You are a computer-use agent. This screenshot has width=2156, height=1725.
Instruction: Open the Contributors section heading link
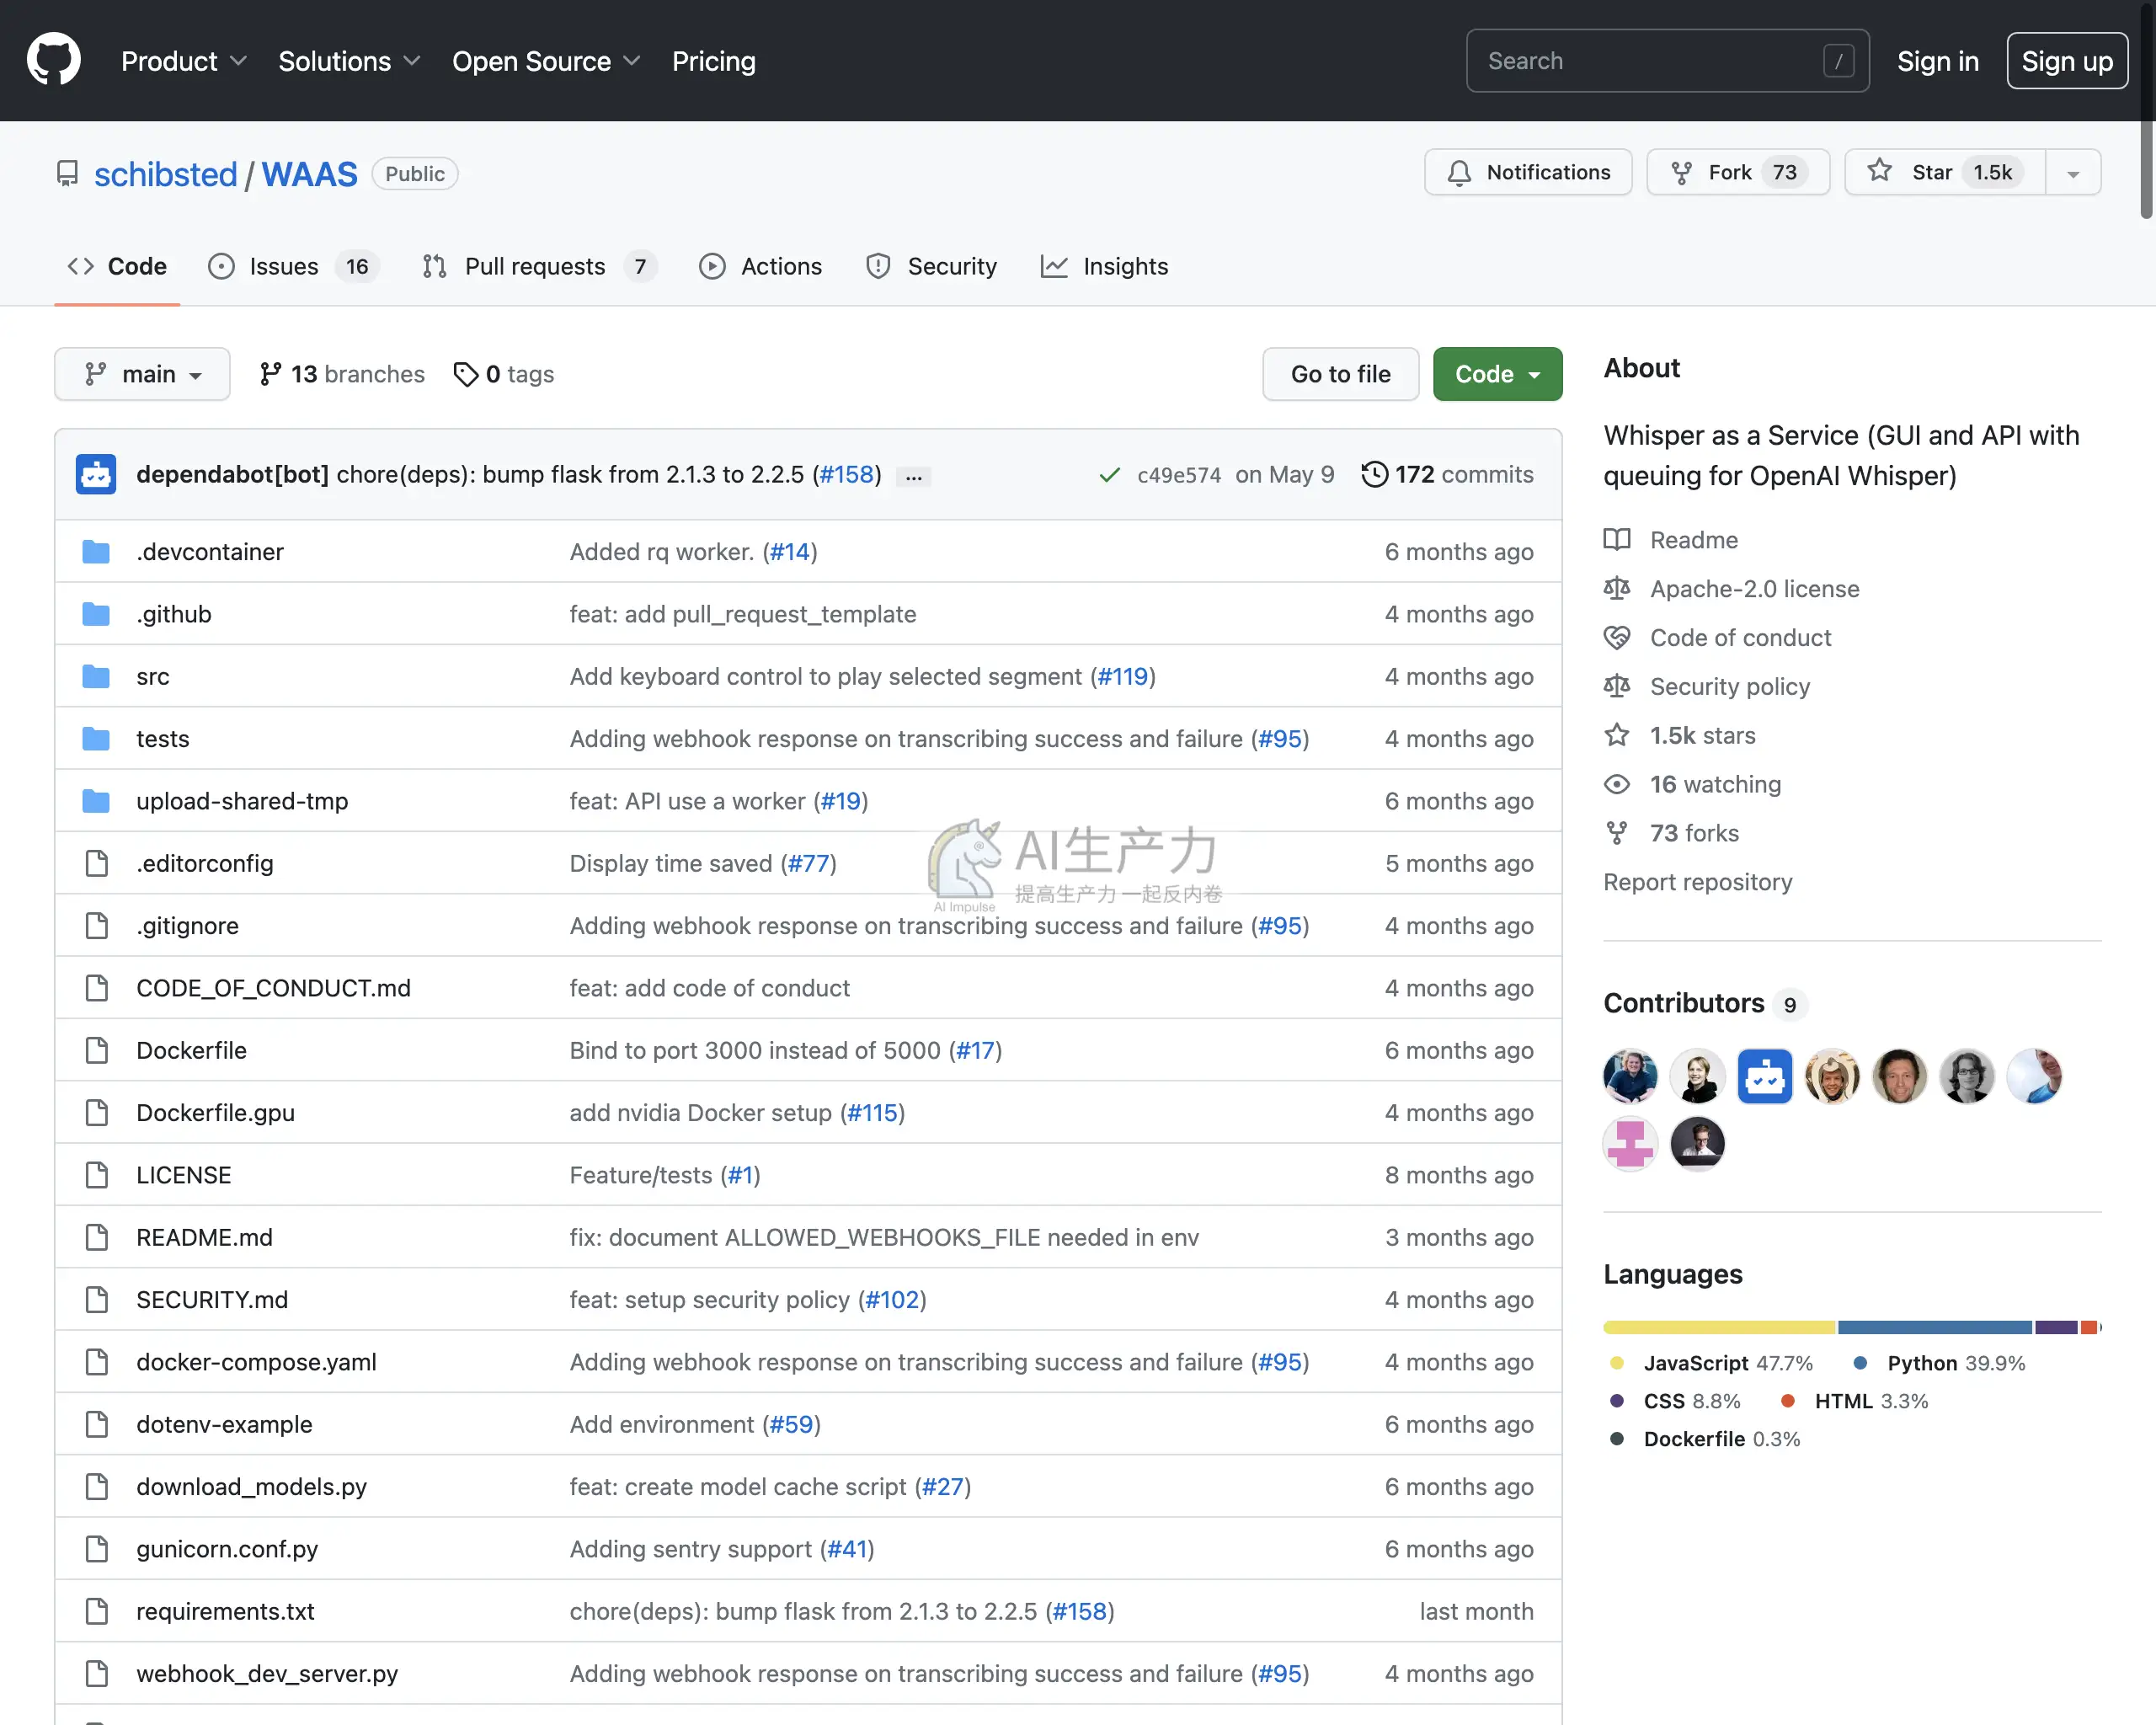tap(1683, 1003)
